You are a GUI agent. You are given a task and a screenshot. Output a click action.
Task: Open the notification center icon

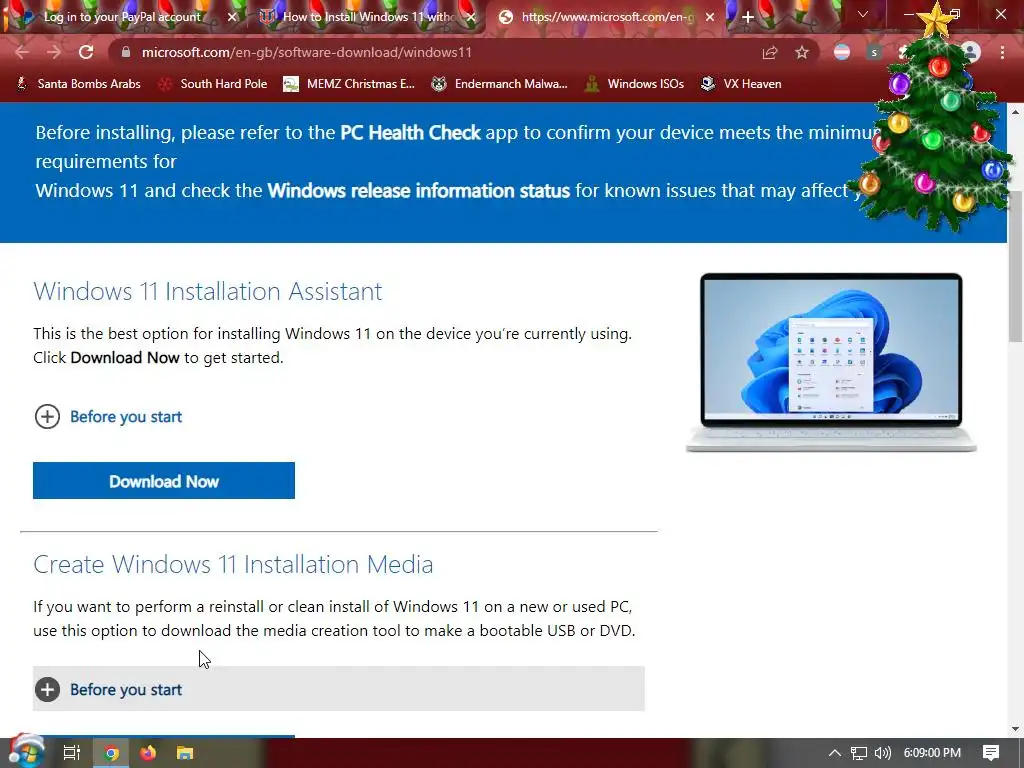(991, 753)
